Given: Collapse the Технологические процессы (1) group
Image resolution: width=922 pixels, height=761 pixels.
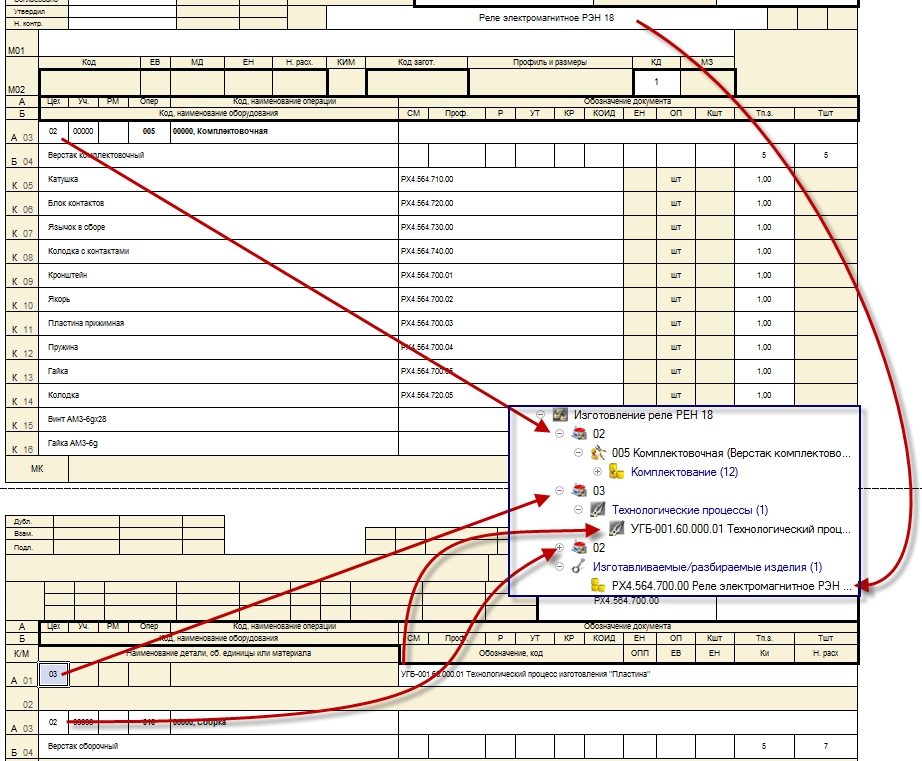Looking at the screenshot, I should [578, 510].
